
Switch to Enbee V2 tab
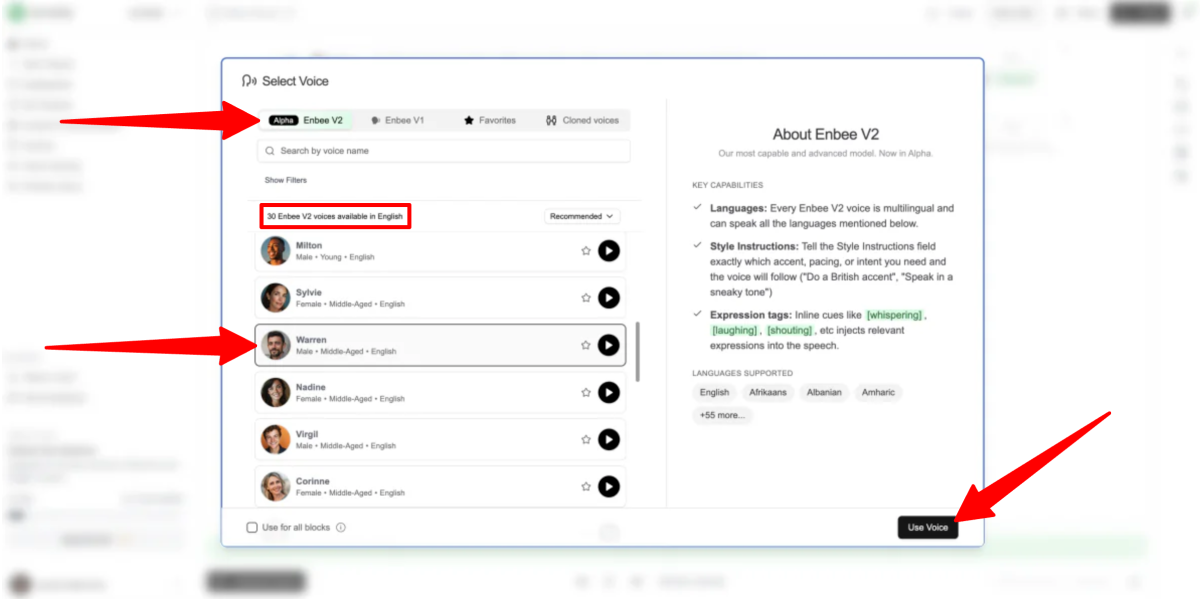(306, 120)
